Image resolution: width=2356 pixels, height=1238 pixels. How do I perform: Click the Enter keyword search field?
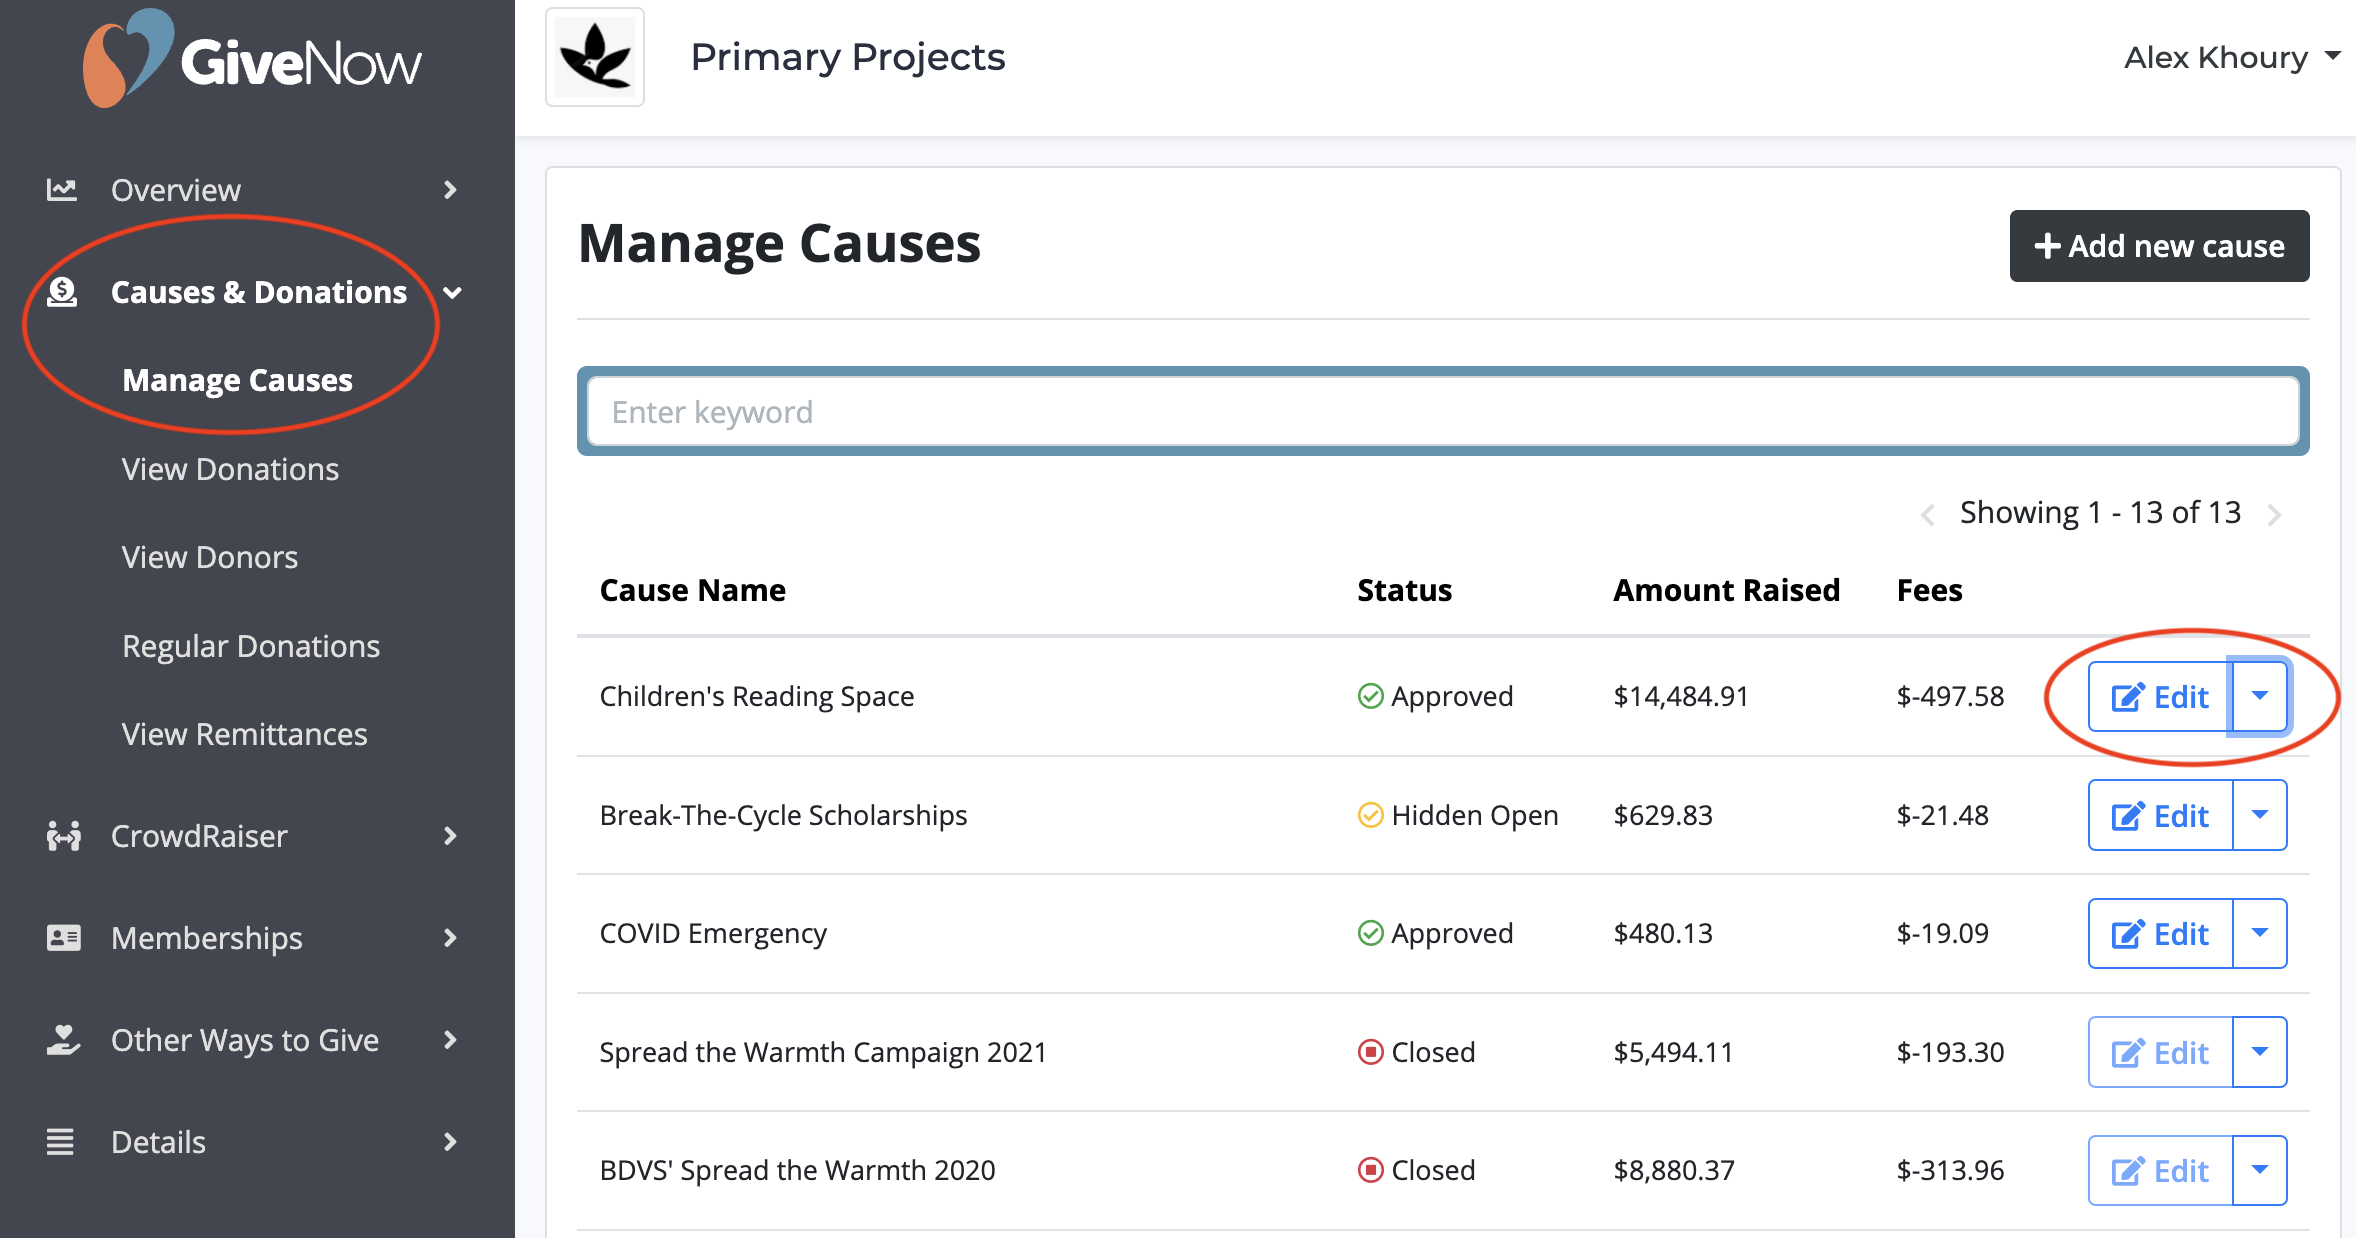(1442, 412)
